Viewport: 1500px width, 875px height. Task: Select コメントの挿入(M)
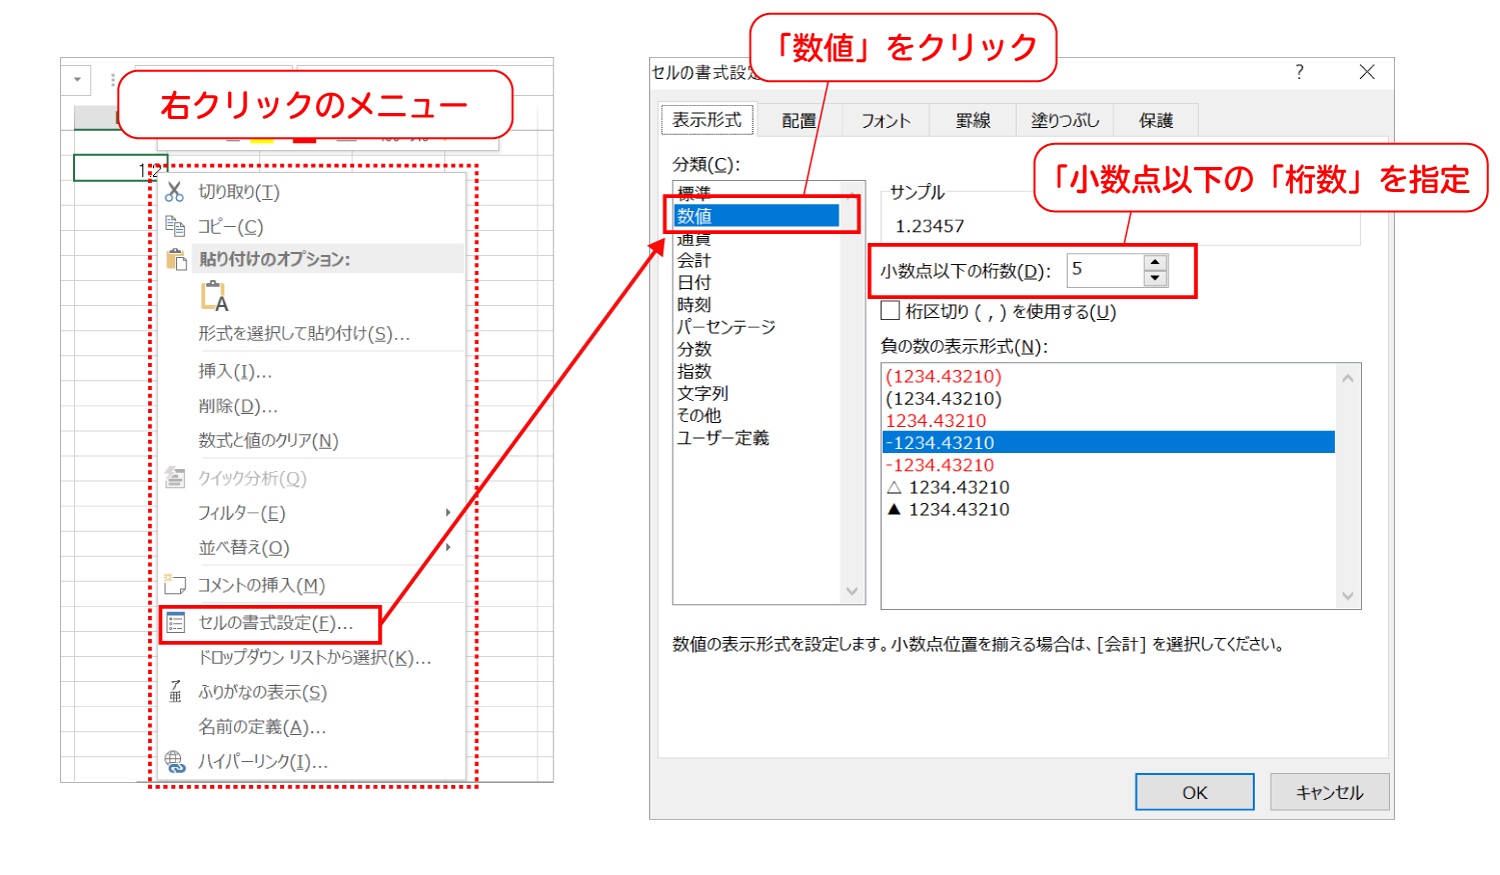[x=261, y=585]
